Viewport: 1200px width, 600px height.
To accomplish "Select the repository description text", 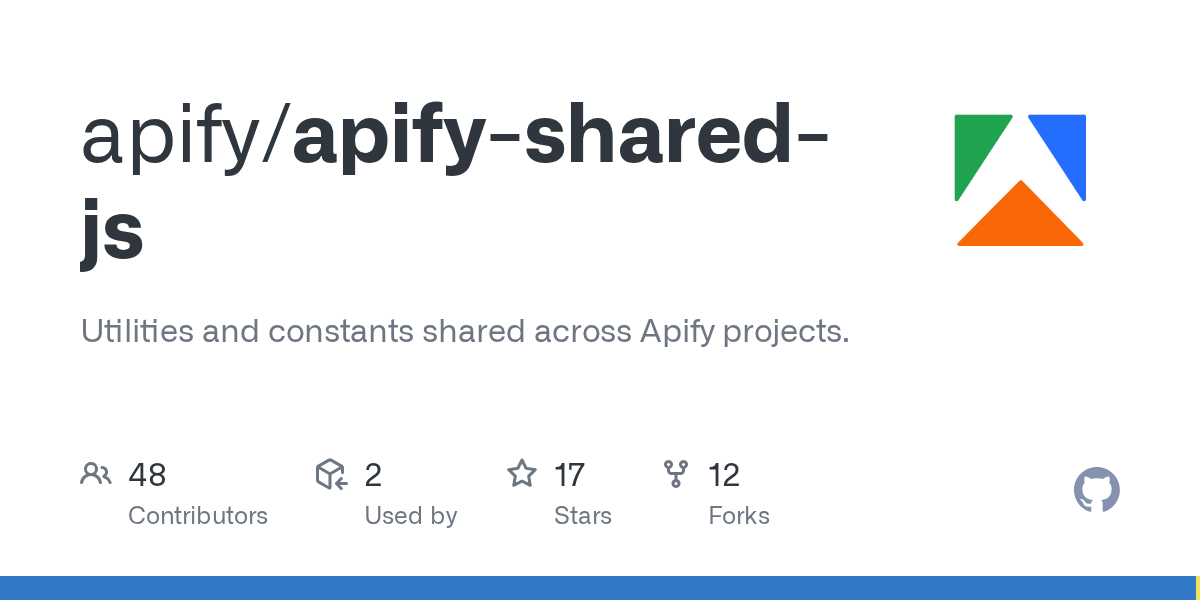I will (x=465, y=331).
